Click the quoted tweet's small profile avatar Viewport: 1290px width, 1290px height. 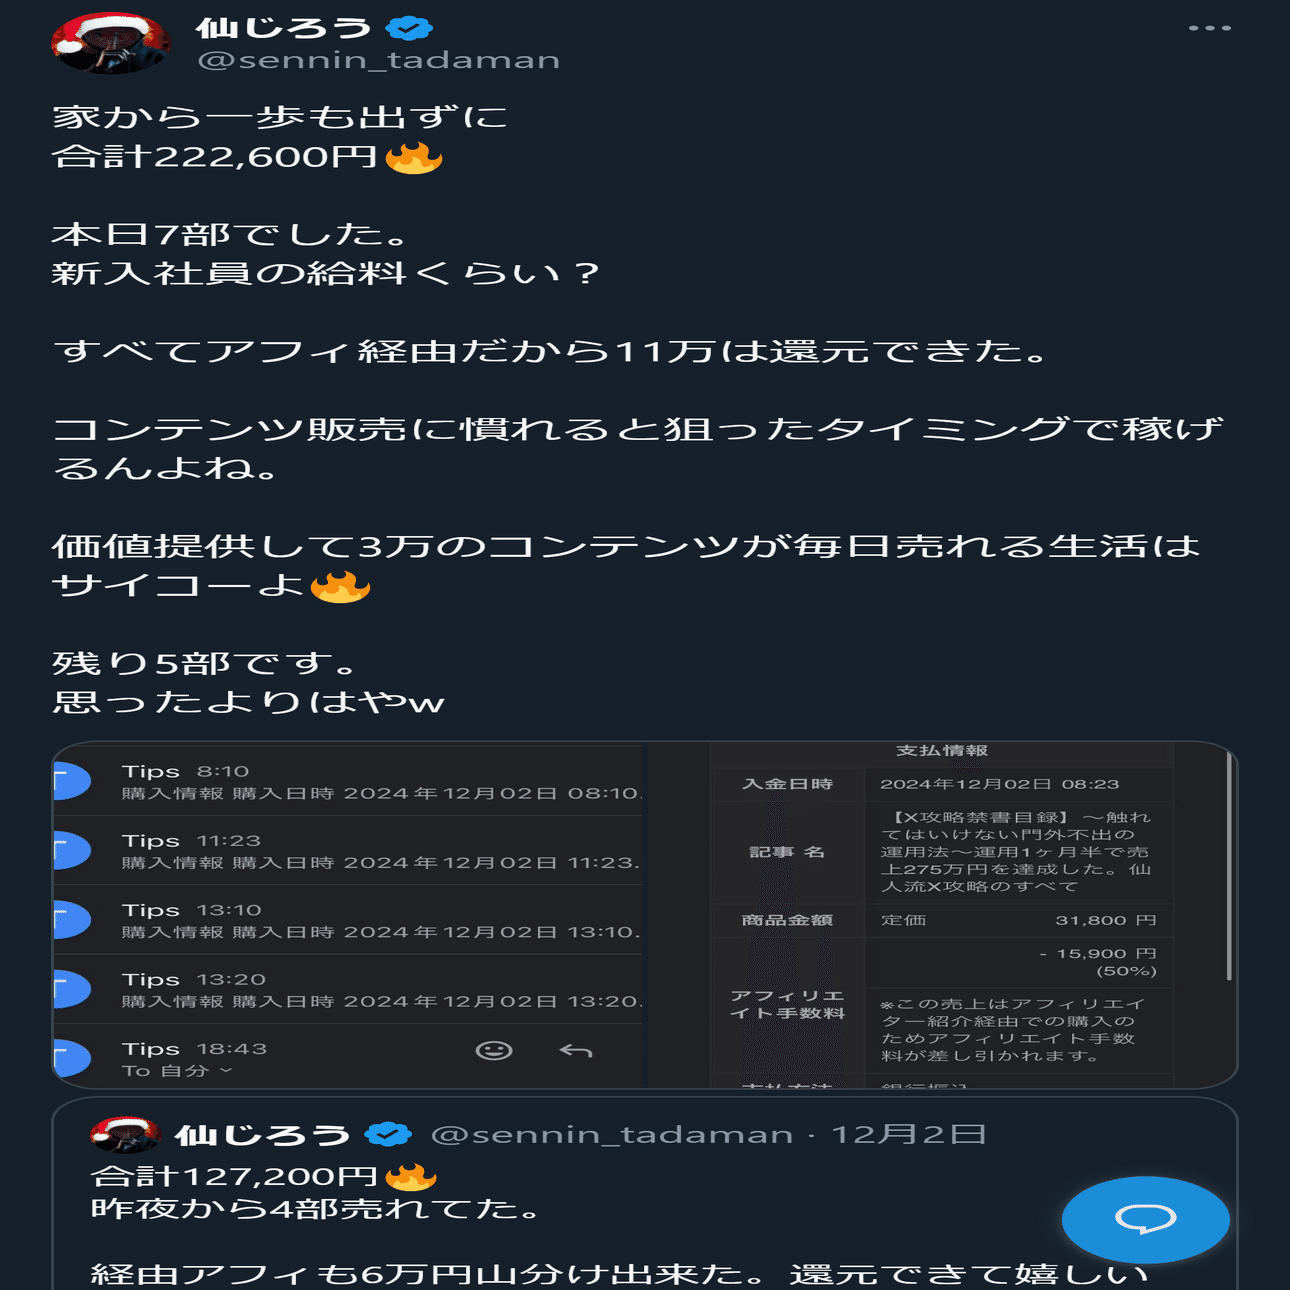tap(126, 1134)
